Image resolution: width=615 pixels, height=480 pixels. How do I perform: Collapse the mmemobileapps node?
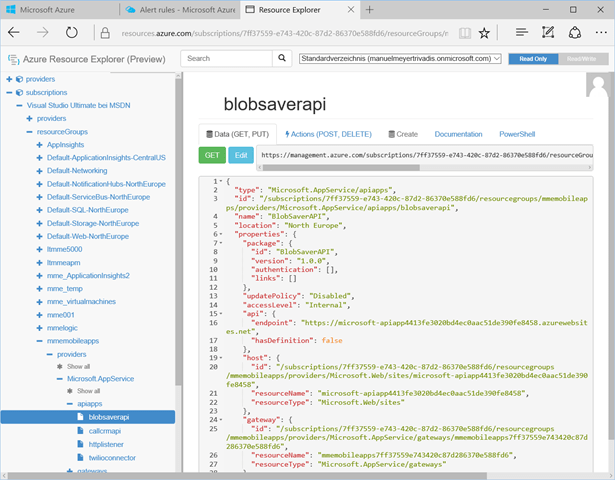(x=39, y=341)
